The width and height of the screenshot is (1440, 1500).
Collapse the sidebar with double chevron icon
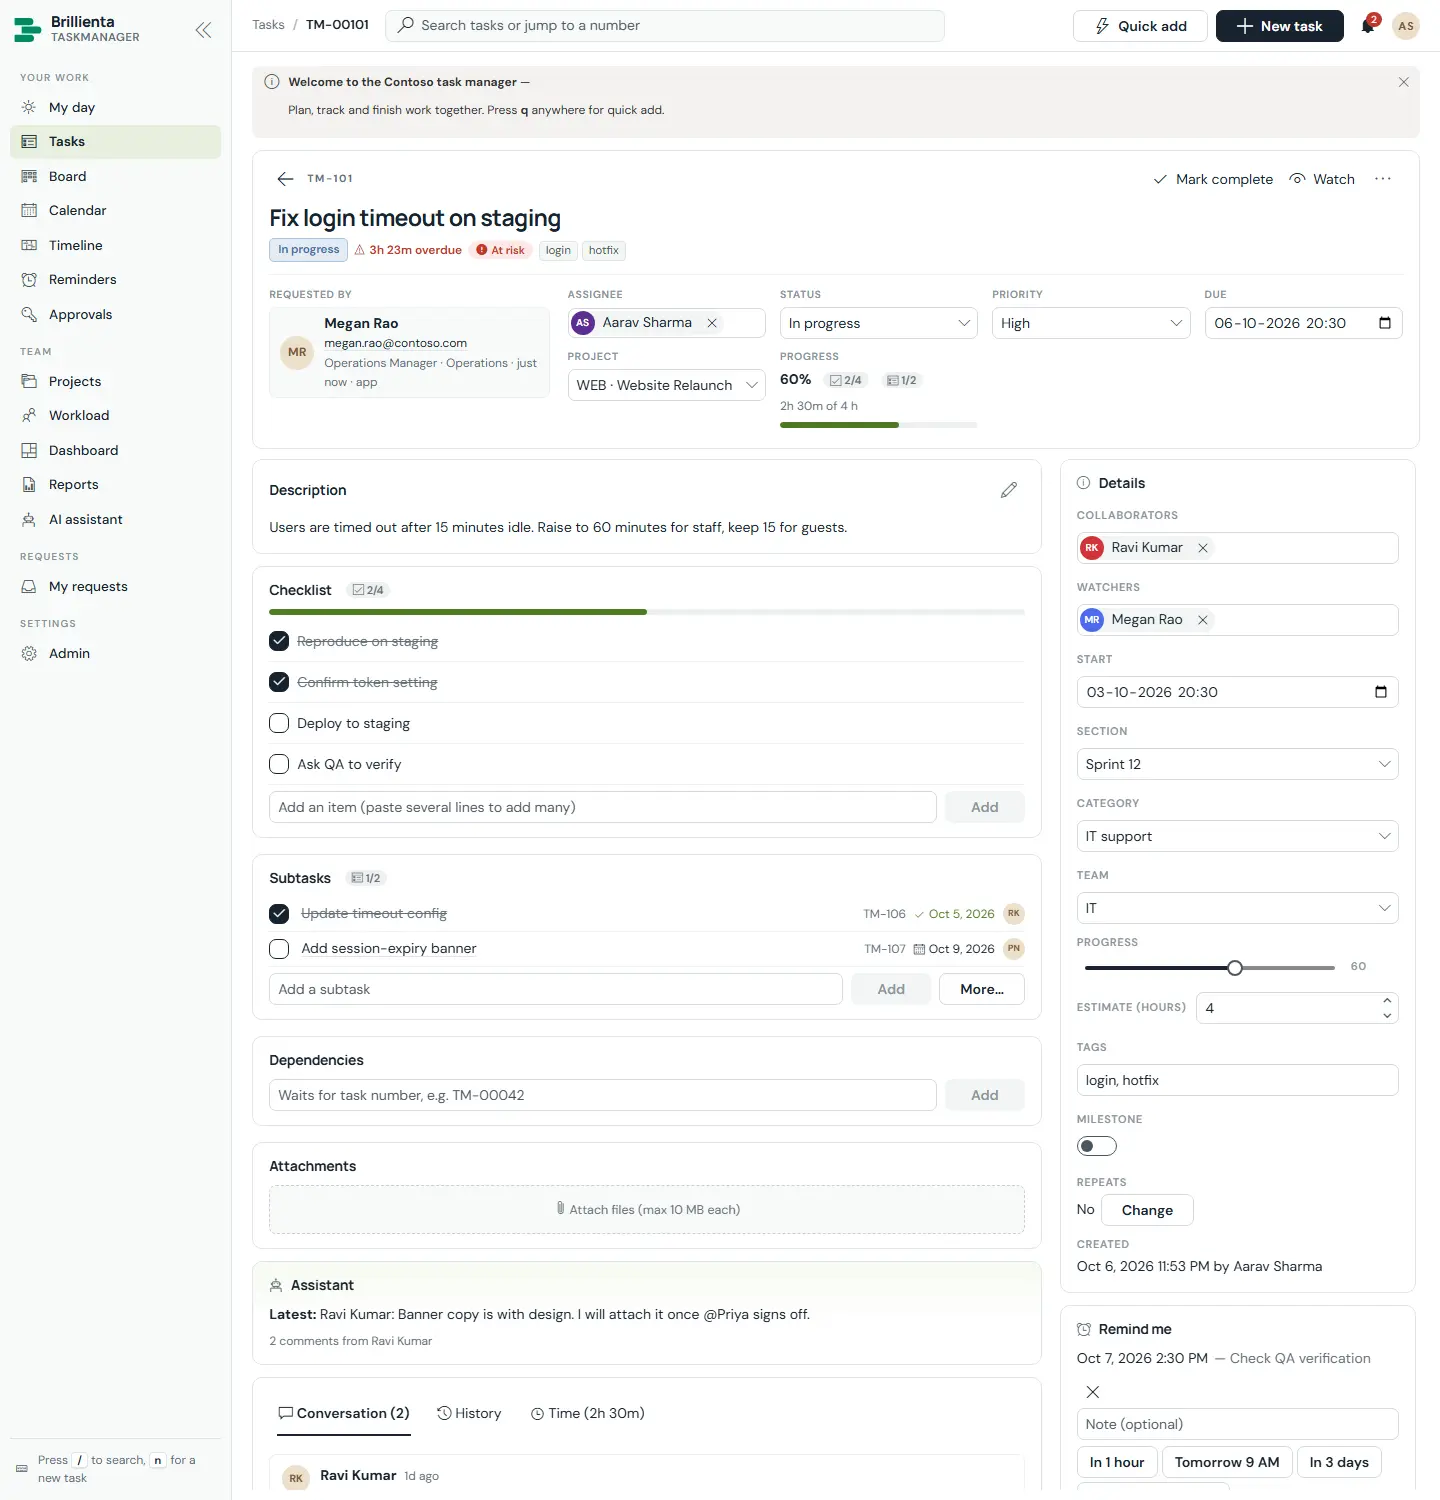[x=203, y=30]
